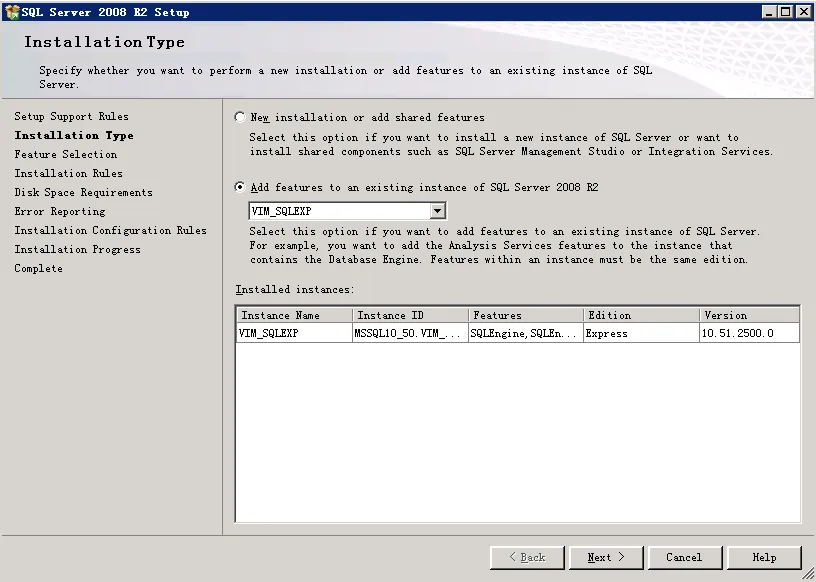Go to Error Reporting step

(x=60, y=211)
